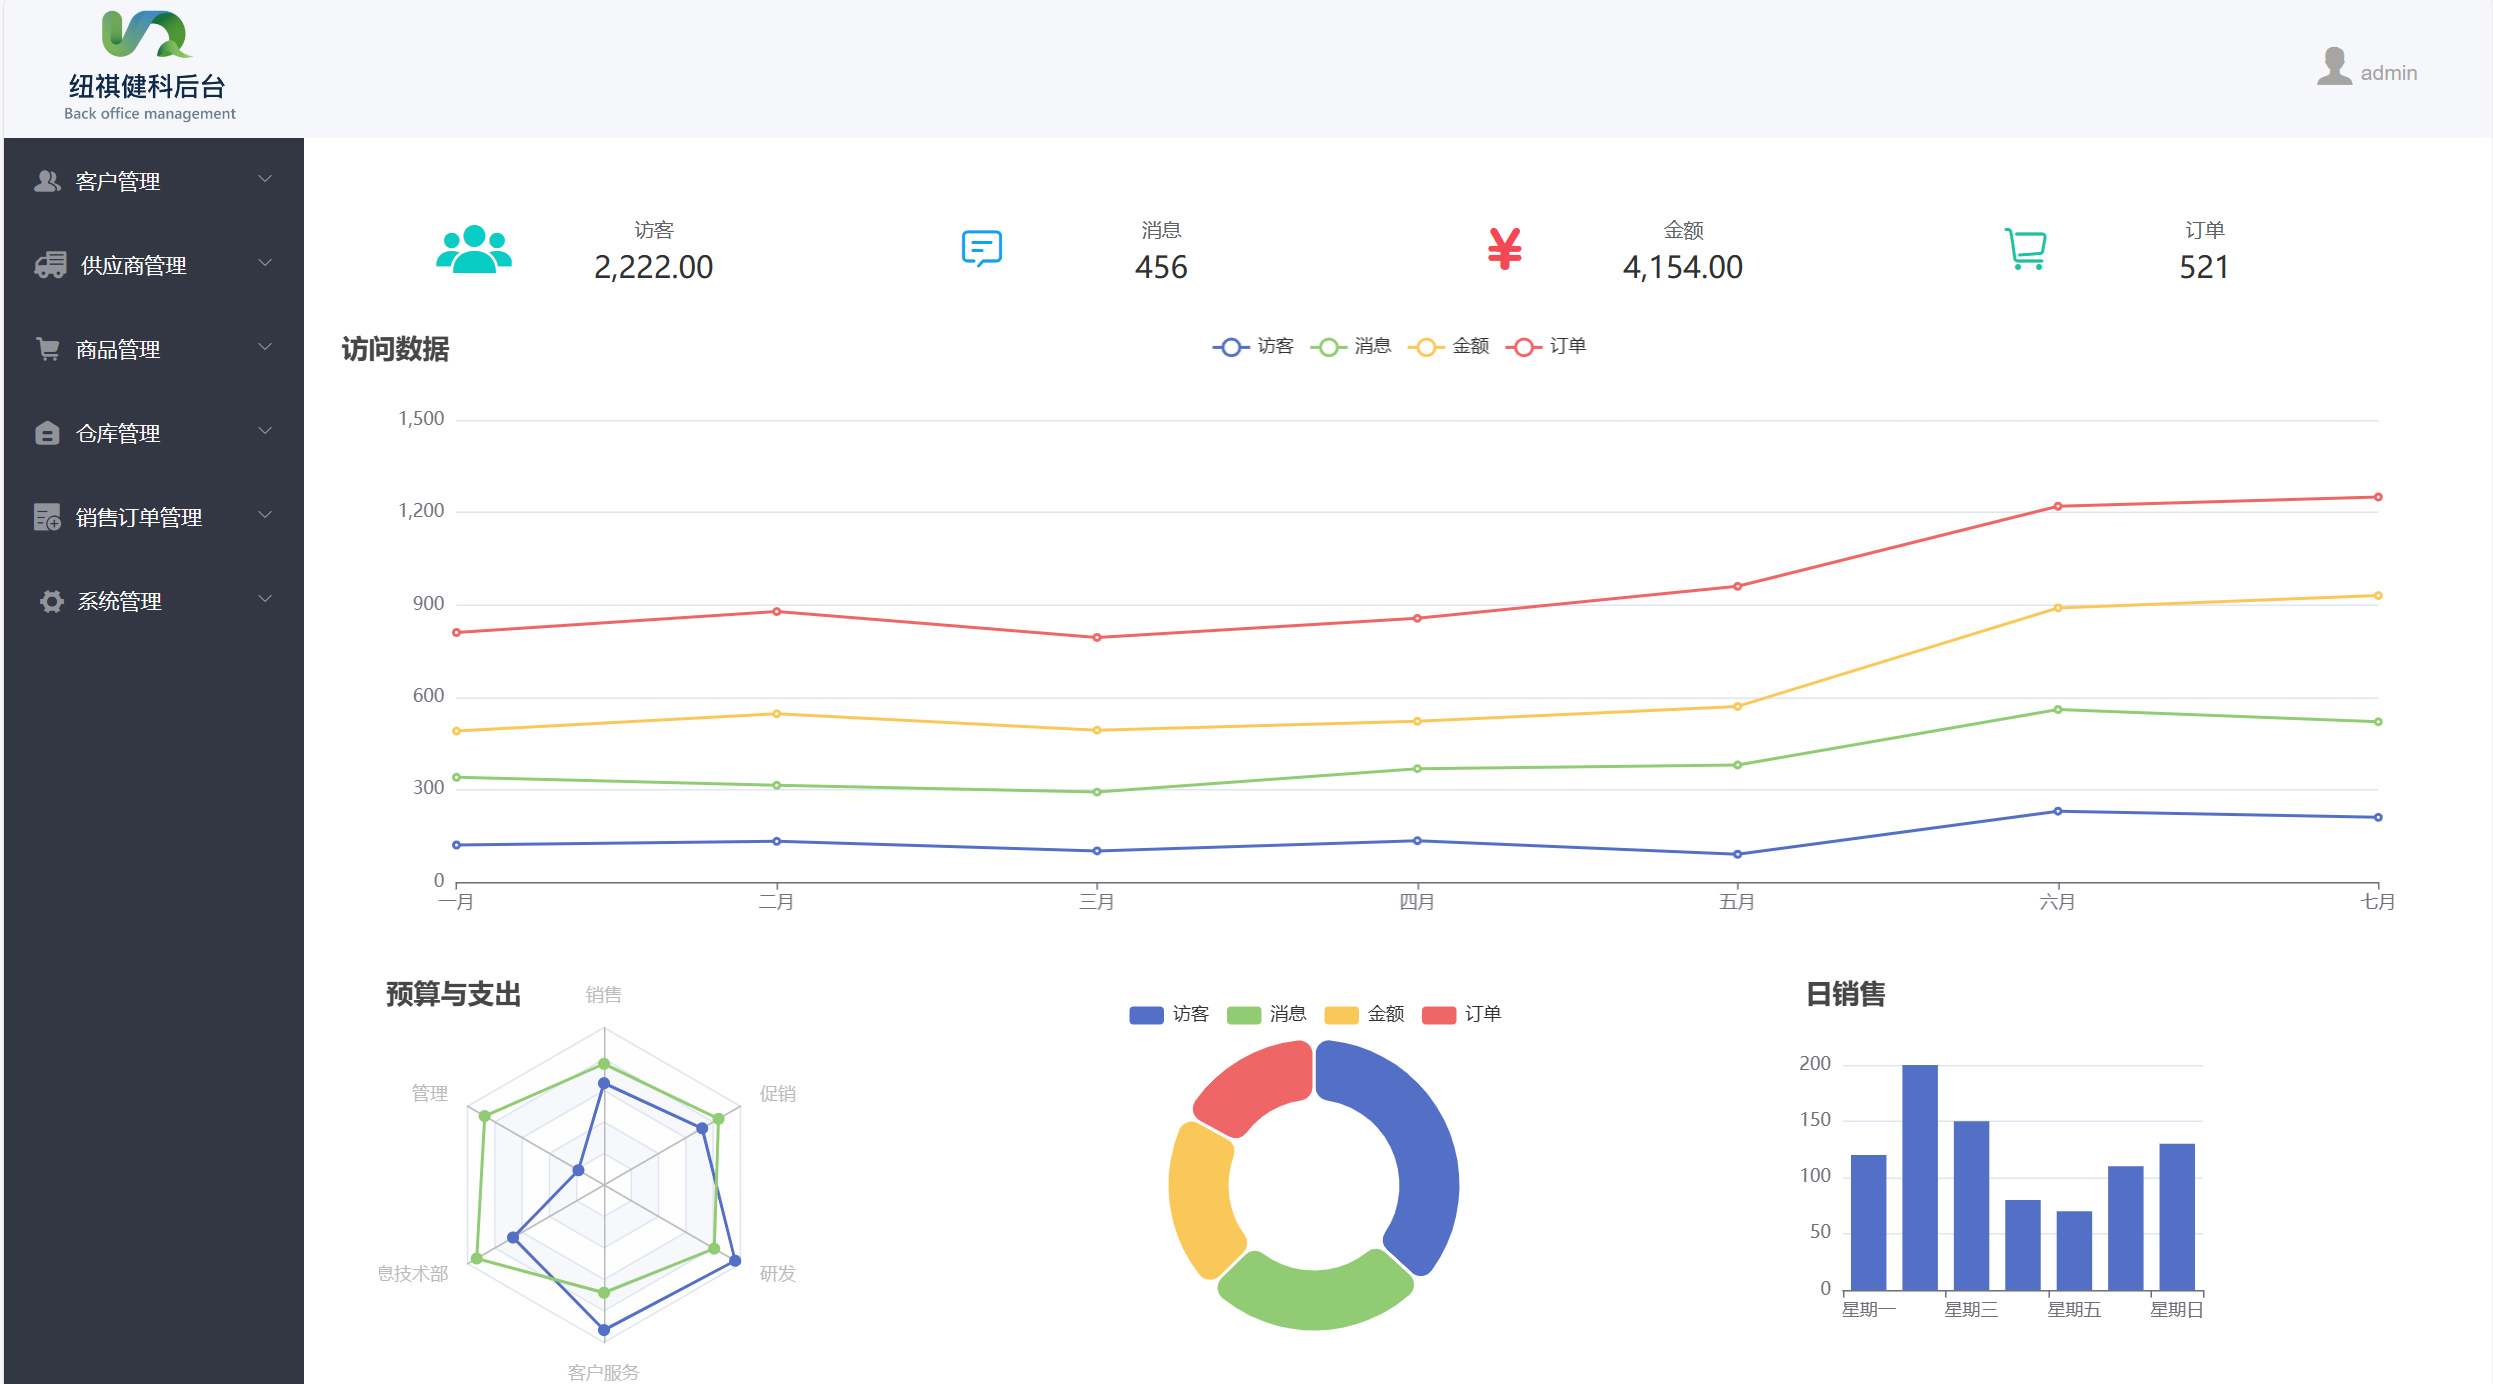Click the 日销售 chart title
This screenshot has height=1384, width=2493.
tap(1845, 994)
